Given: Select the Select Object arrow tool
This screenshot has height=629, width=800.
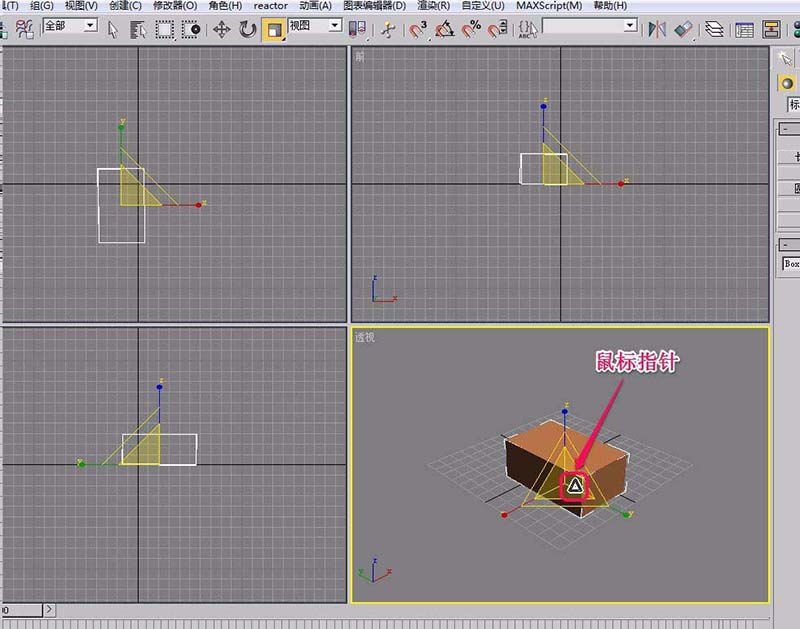Looking at the screenshot, I should pyautogui.click(x=113, y=29).
